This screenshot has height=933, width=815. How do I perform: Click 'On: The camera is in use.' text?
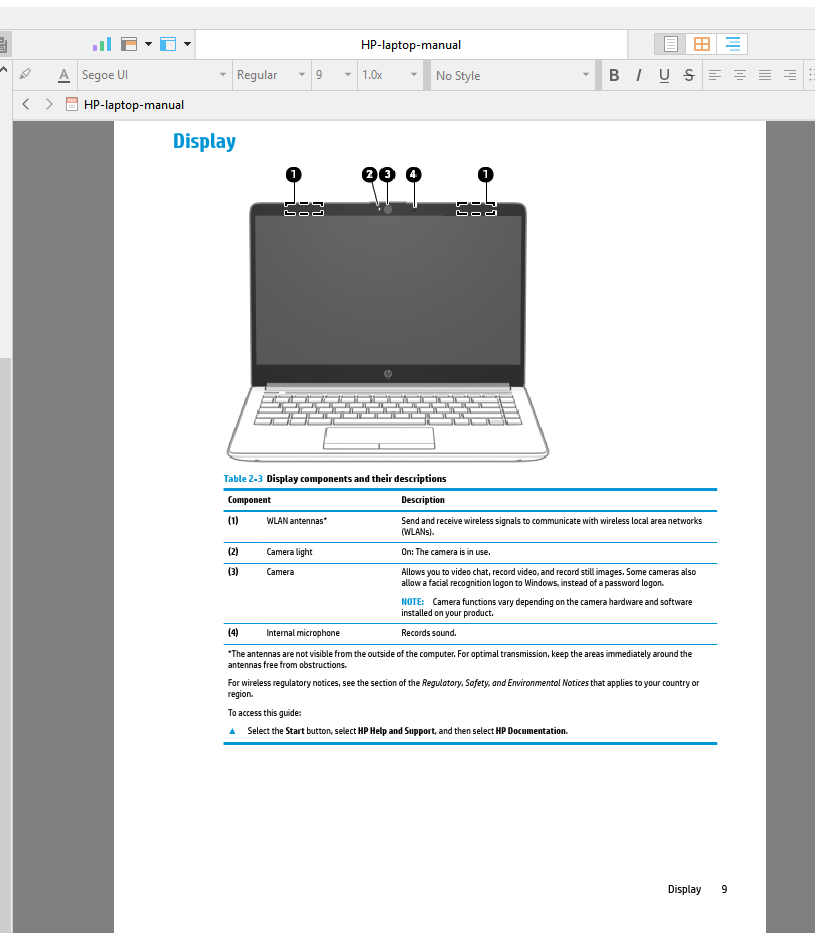pos(446,552)
